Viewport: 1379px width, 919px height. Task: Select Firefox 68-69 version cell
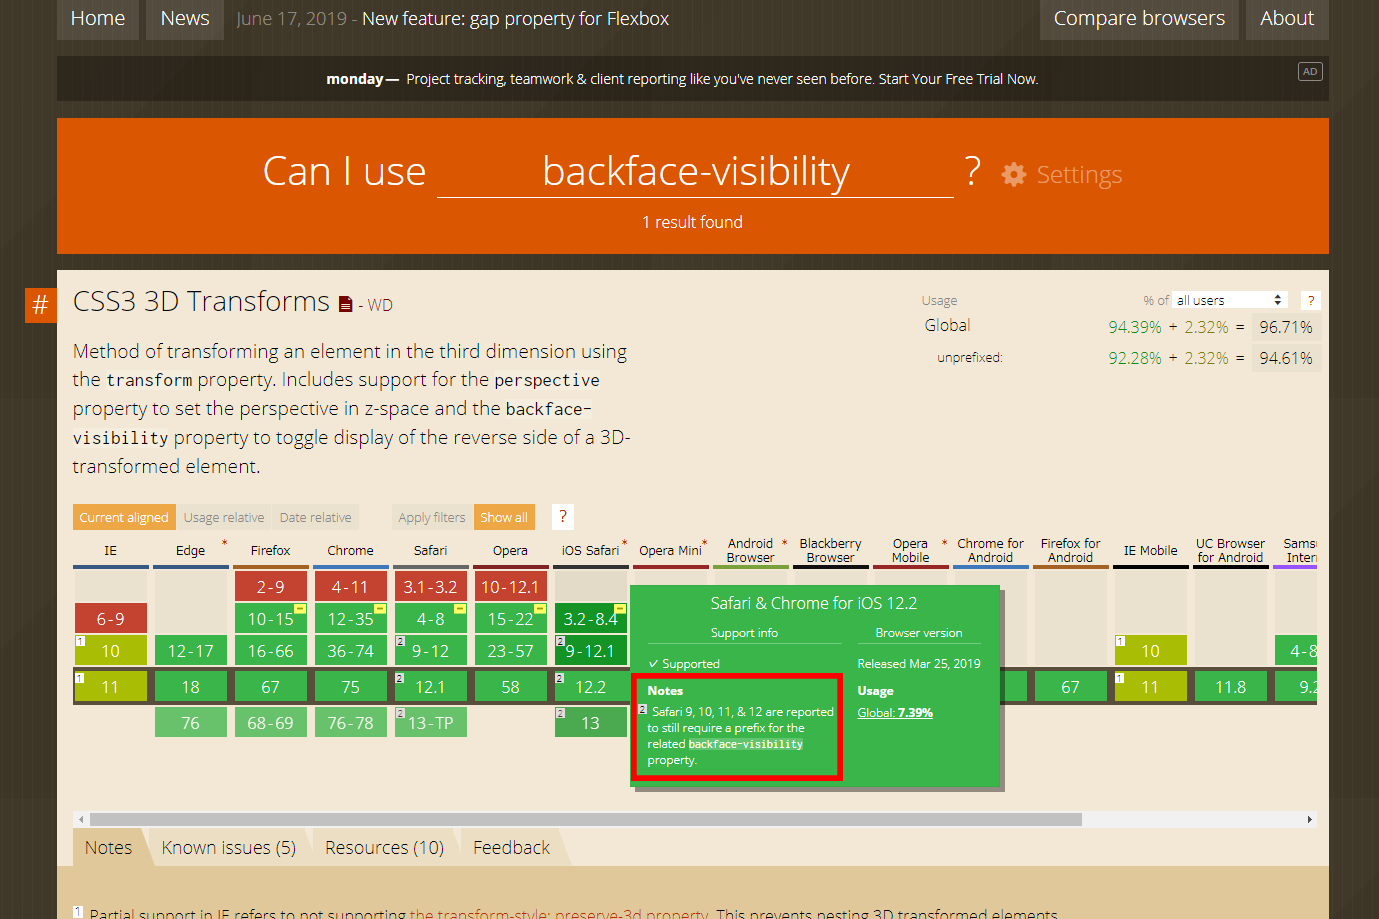[x=271, y=723]
